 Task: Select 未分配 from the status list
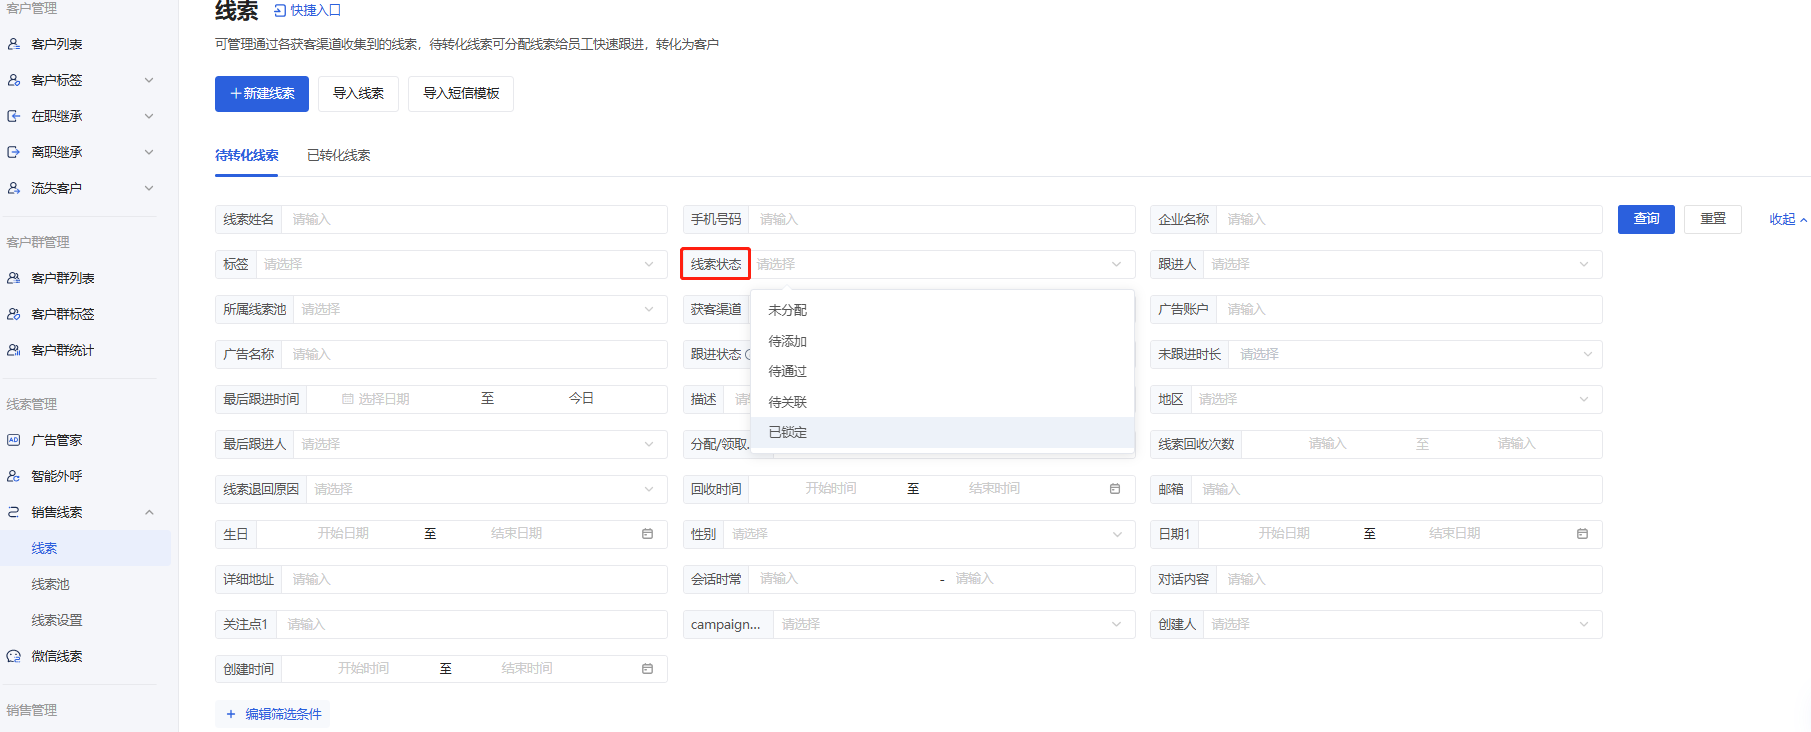tap(942, 310)
